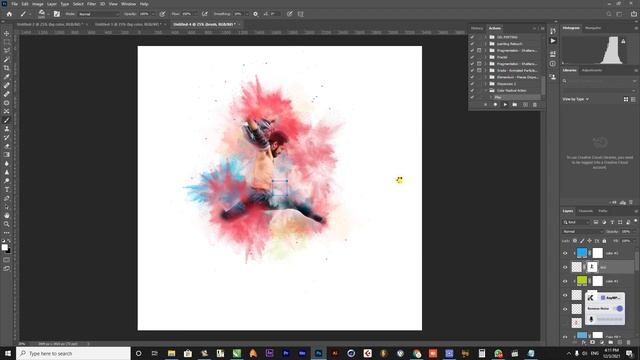Switch to the History tab
The width and height of the screenshot is (640, 360).
[477, 28]
